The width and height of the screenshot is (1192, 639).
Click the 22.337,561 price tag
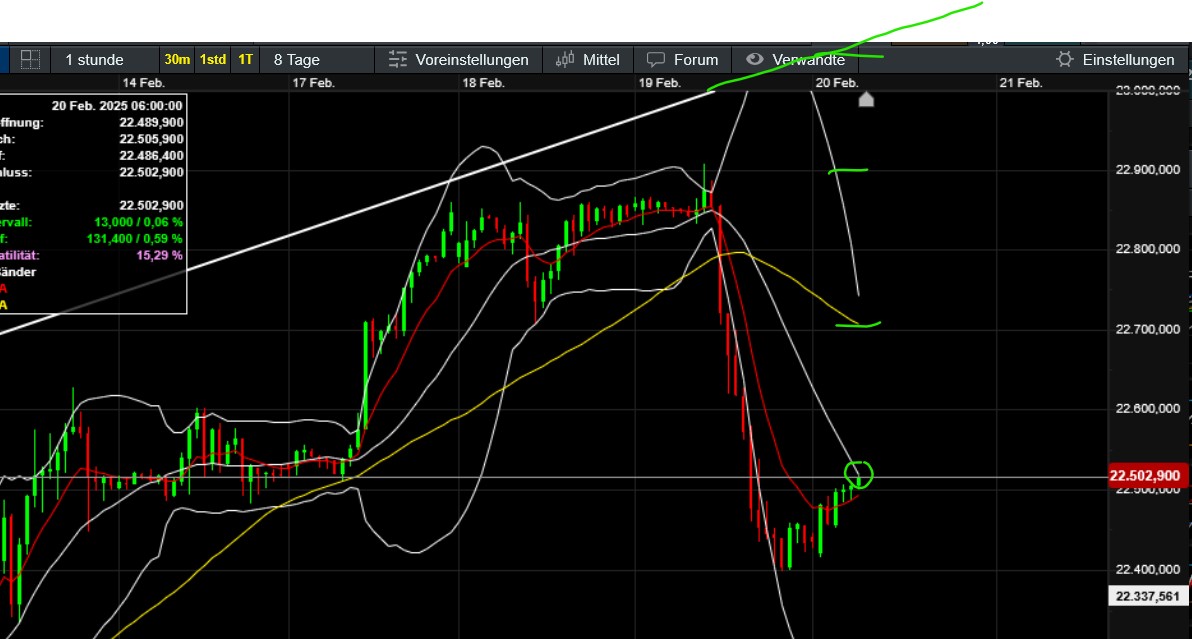[x=1147, y=596]
